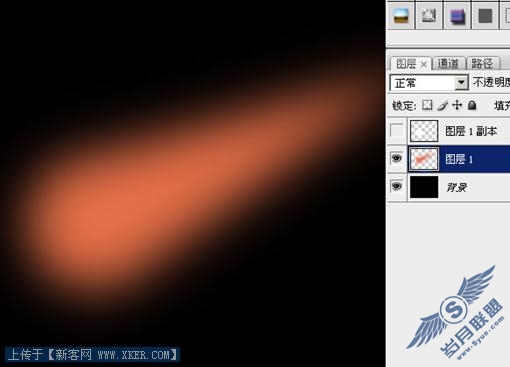Choose the purple gradient square style
The width and height of the screenshot is (510, 367).
click(x=457, y=15)
